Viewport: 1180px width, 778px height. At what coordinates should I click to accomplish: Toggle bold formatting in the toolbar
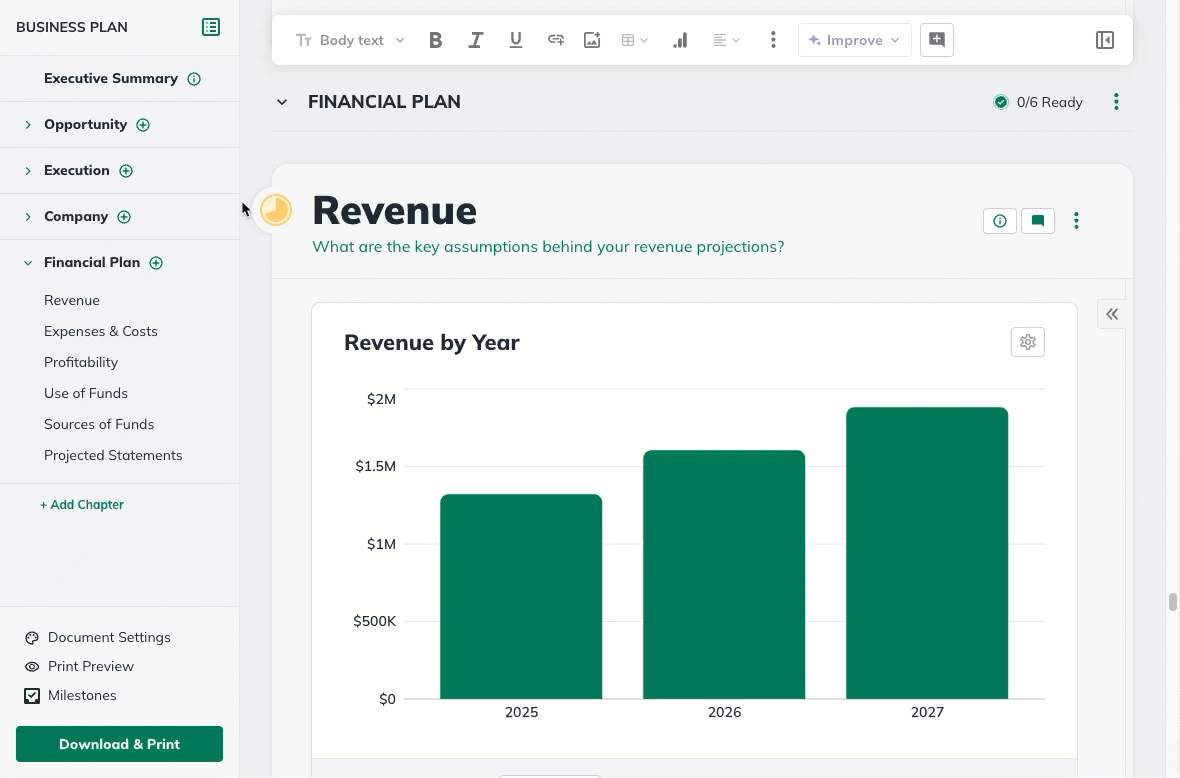(x=435, y=40)
